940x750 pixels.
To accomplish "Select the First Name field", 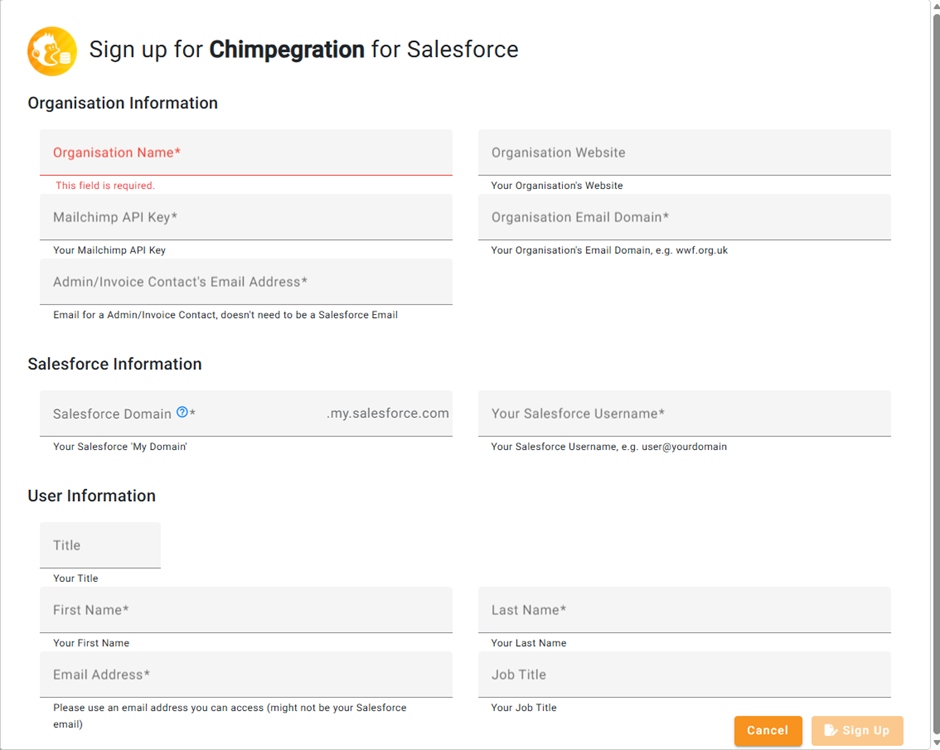I will (246, 610).
